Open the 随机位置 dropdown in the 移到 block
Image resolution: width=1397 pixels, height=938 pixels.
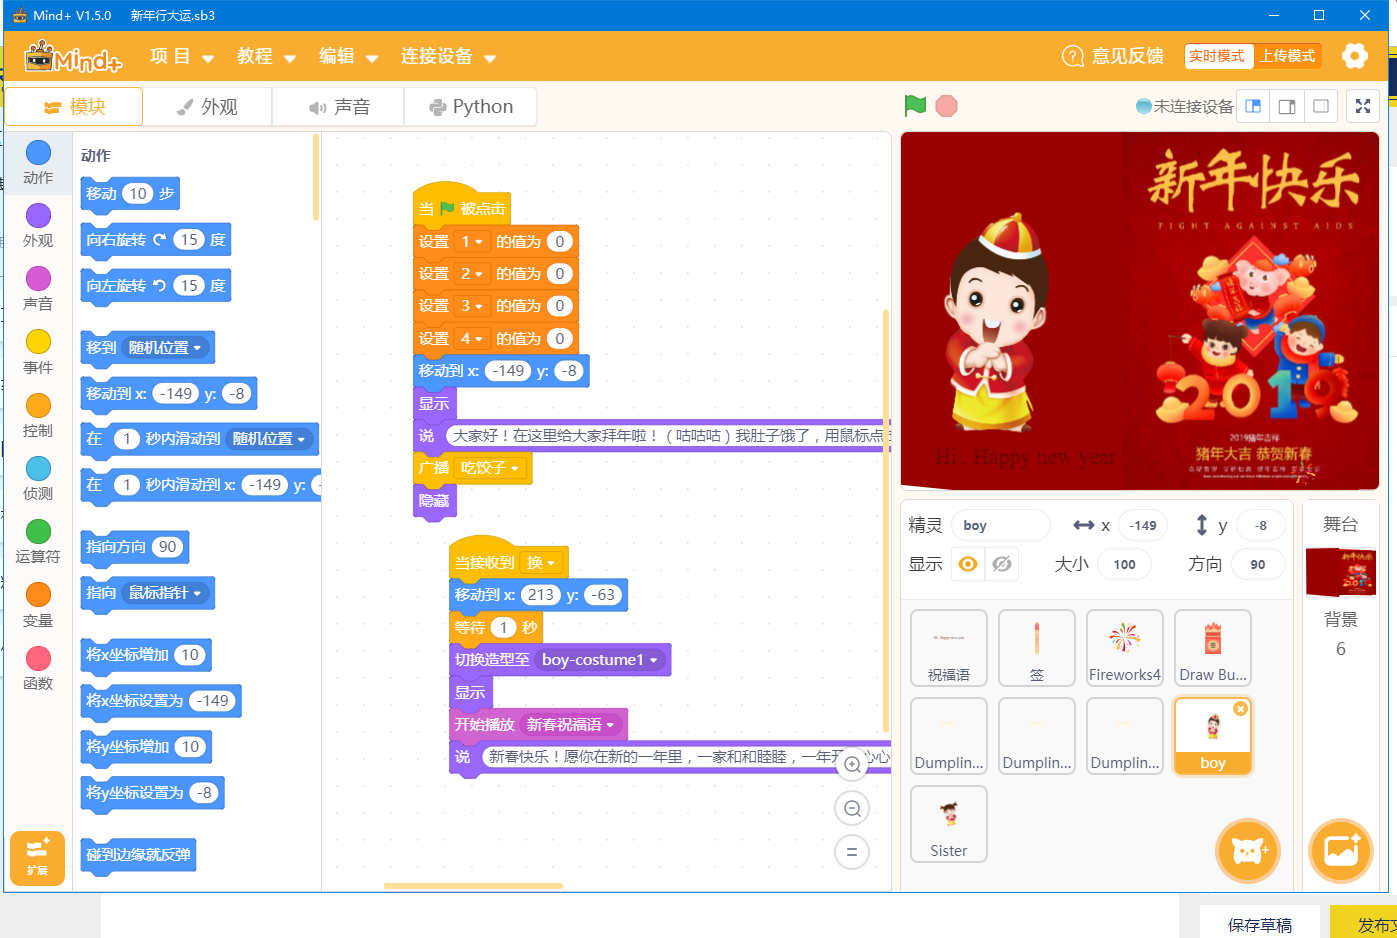coord(165,348)
